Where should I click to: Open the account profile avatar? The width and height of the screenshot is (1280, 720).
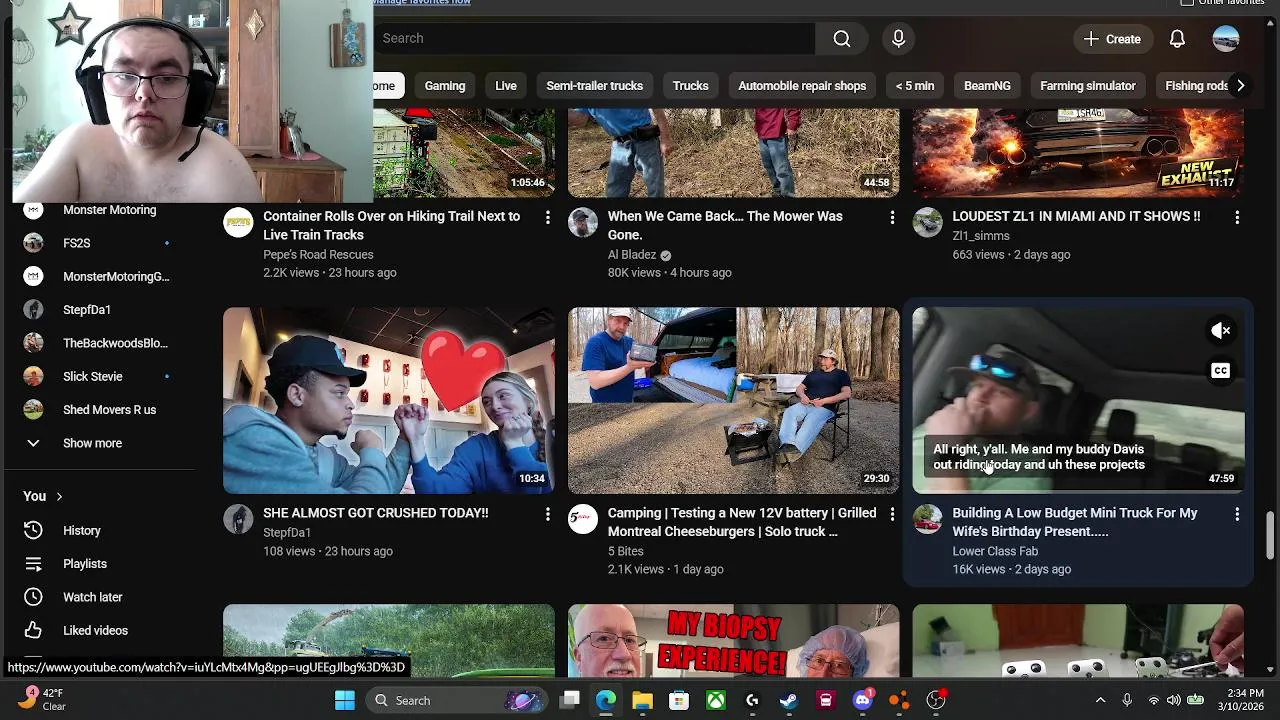click(1226, 39)
